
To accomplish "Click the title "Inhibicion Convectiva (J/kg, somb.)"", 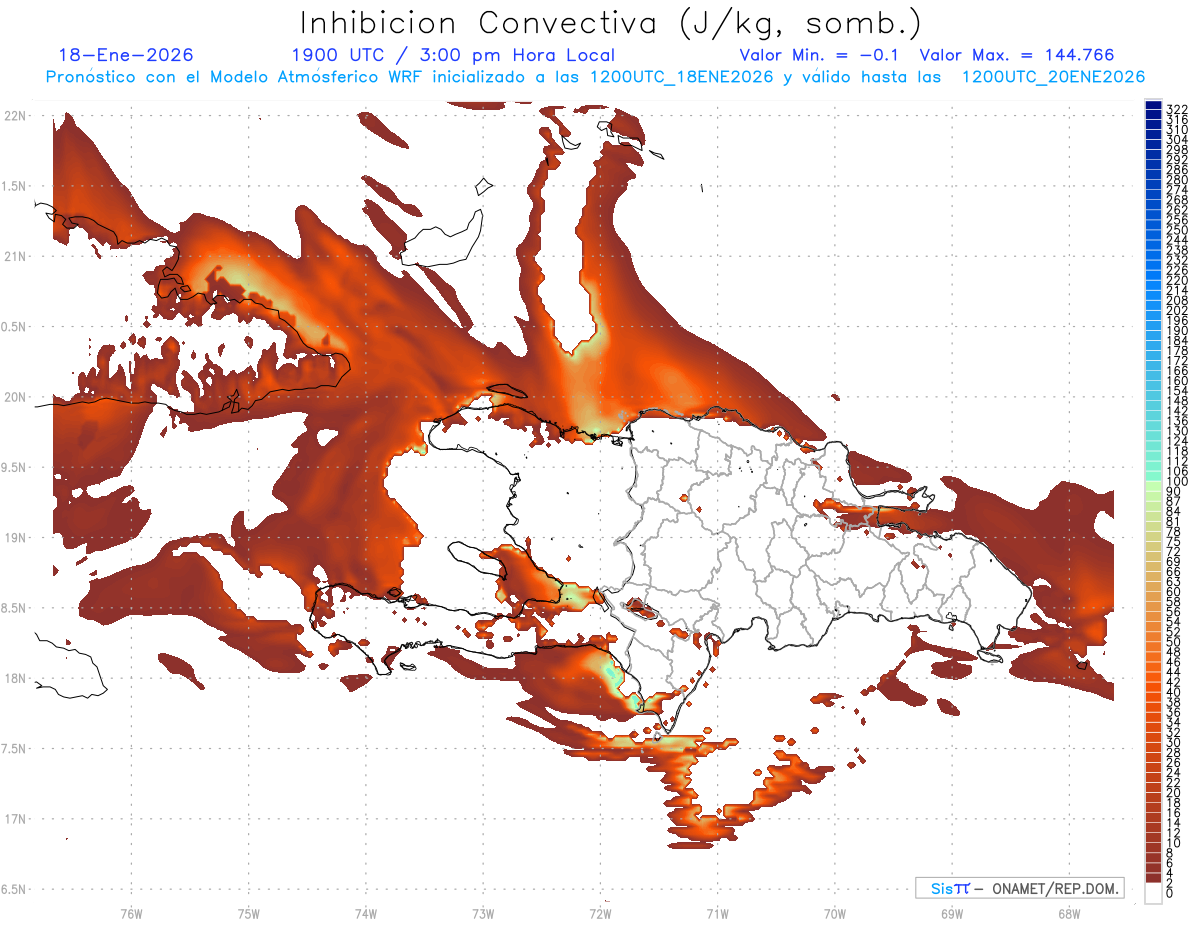I will (x=611, y=23).
